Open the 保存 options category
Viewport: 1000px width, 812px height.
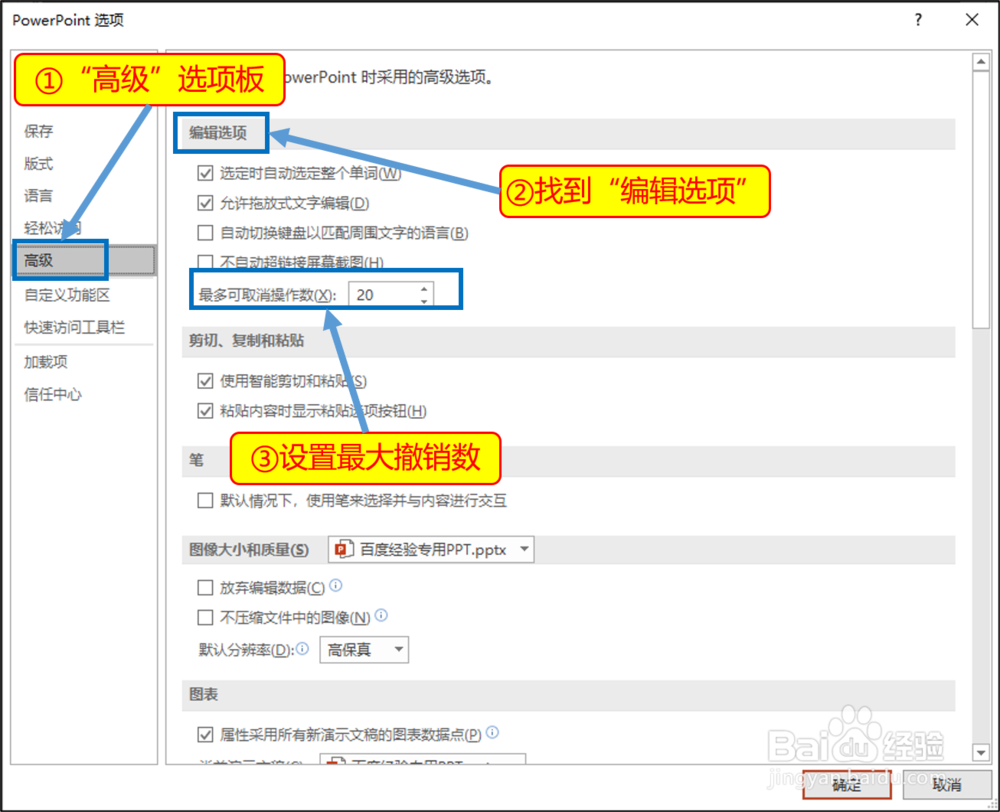[x=38, y=131]
